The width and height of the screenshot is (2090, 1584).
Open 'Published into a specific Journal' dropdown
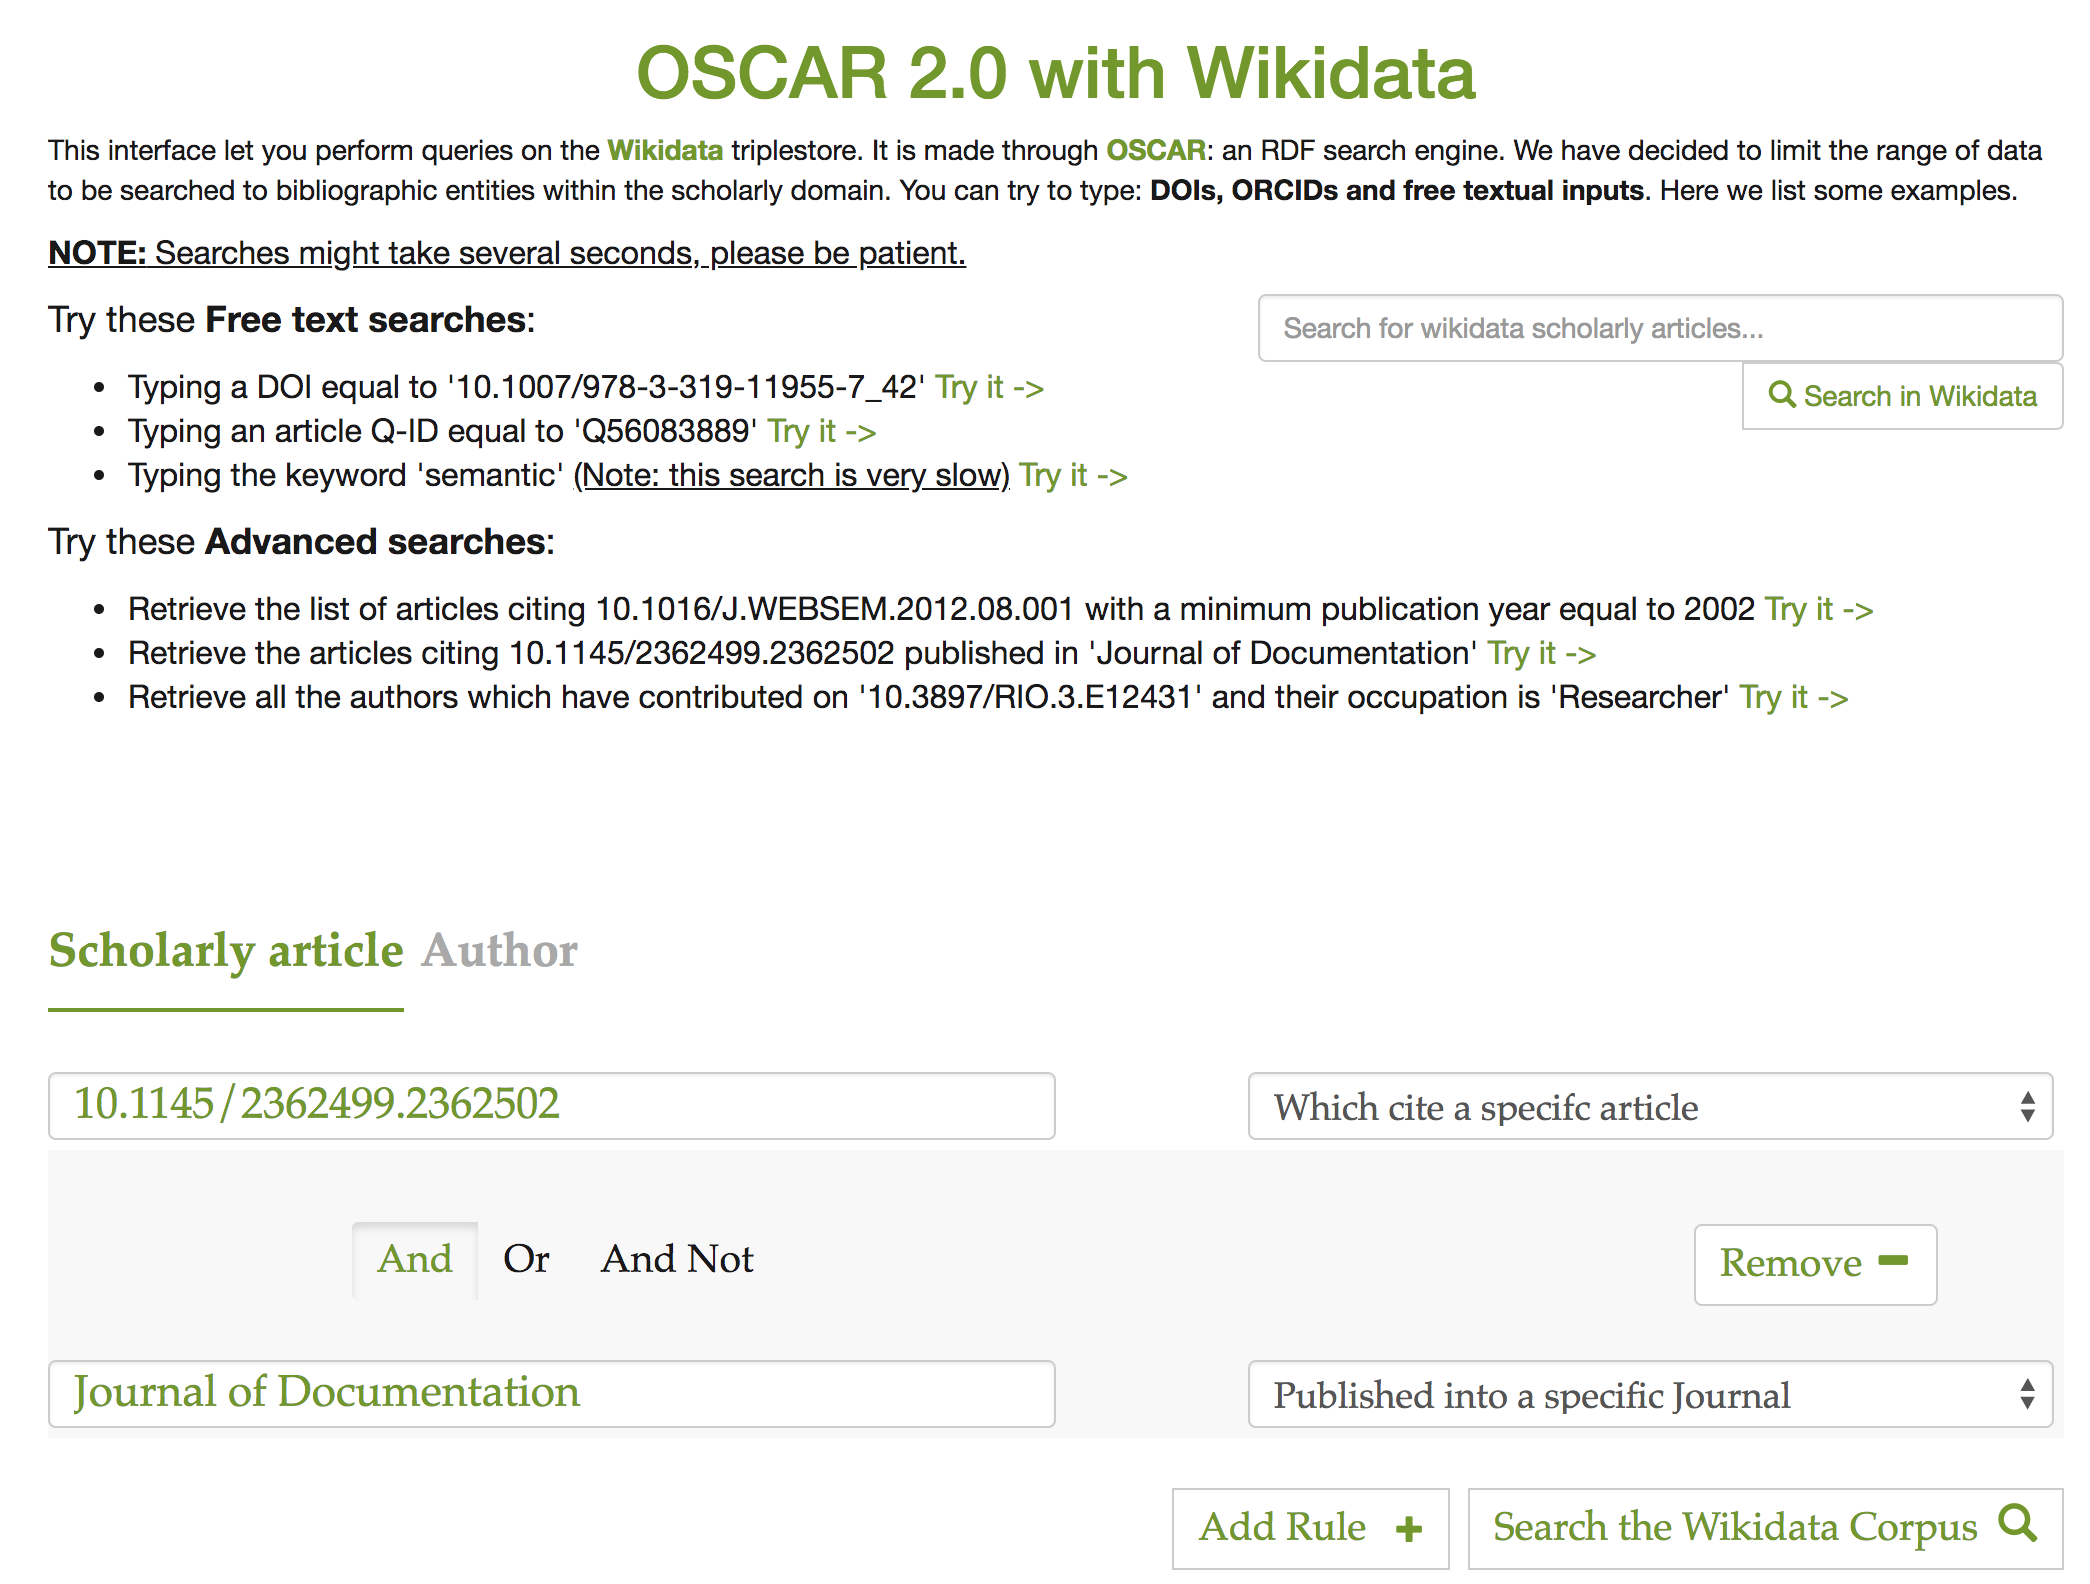click(x=1650, y=1394)
